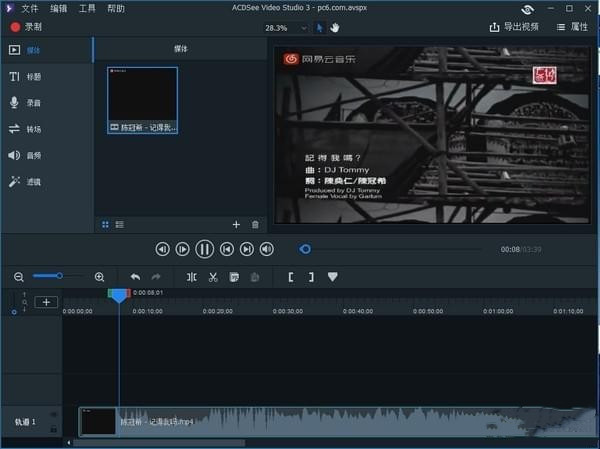This screenshot has width=600, height=449.
Task: Select the hand pan tool
Action: click(x=335, y=28)
